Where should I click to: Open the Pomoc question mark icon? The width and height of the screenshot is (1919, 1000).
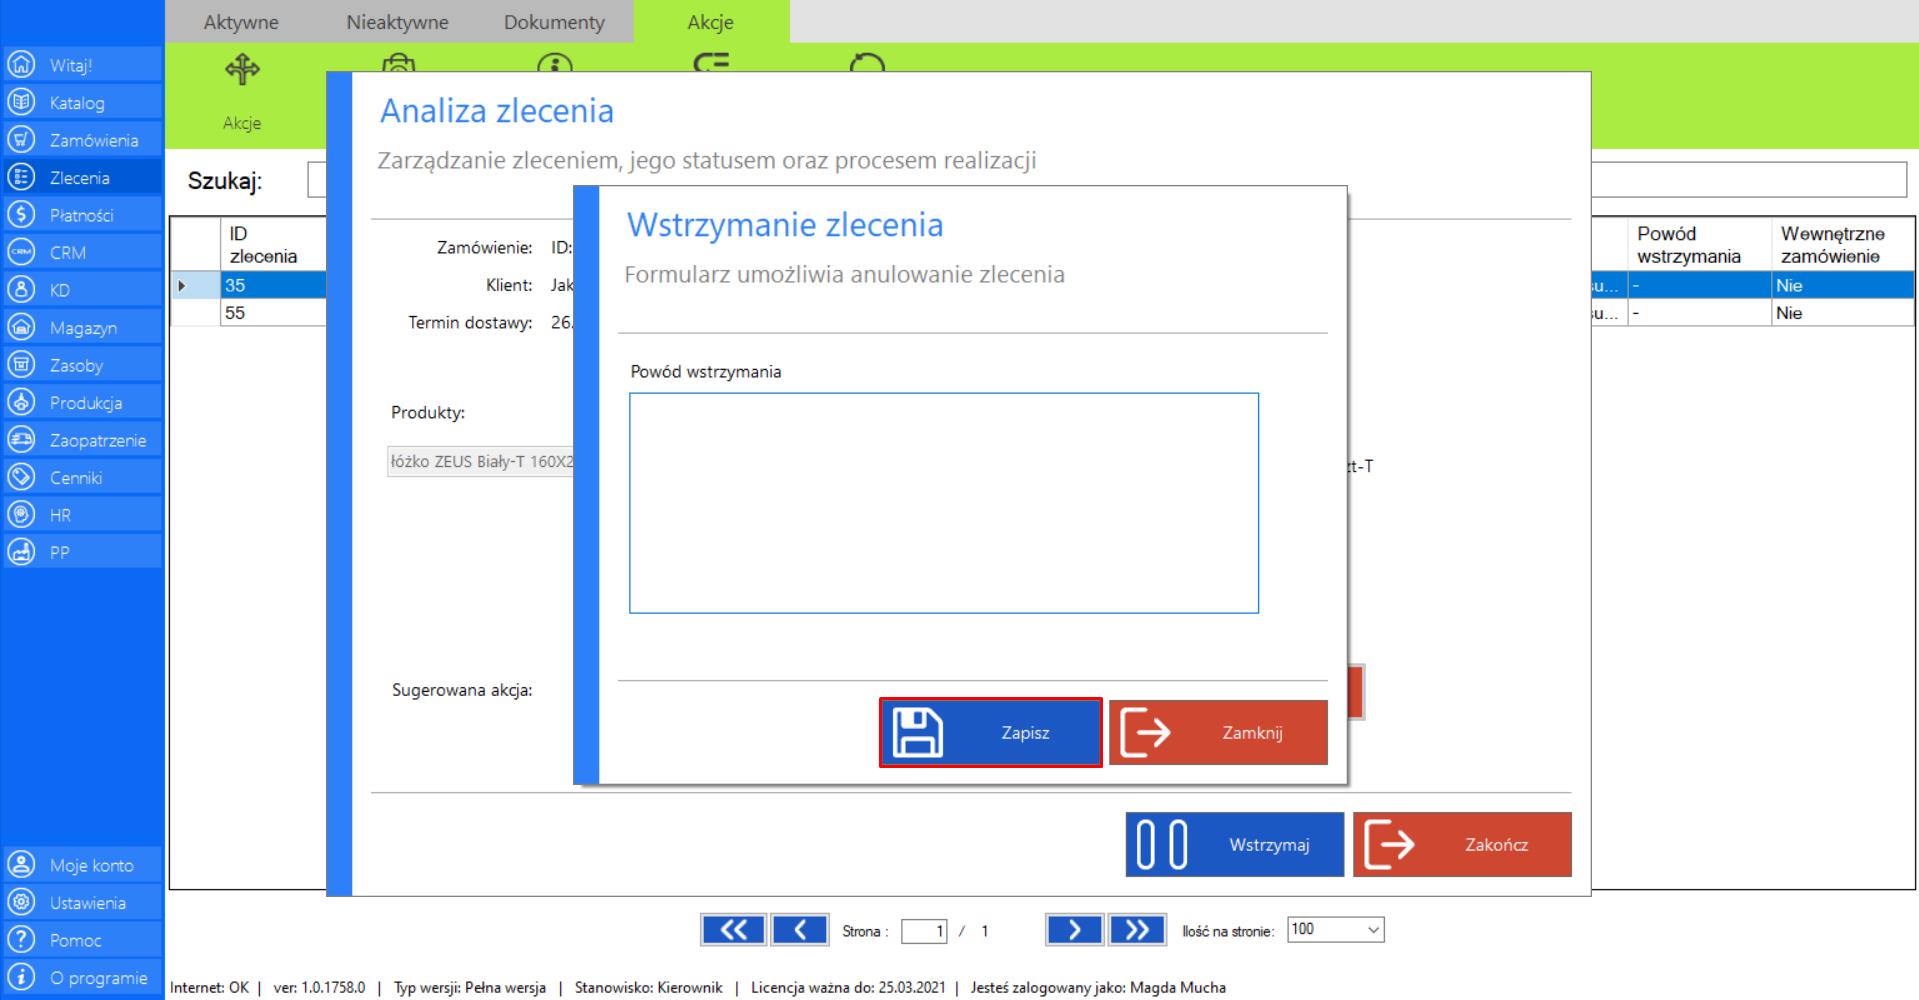21,940
